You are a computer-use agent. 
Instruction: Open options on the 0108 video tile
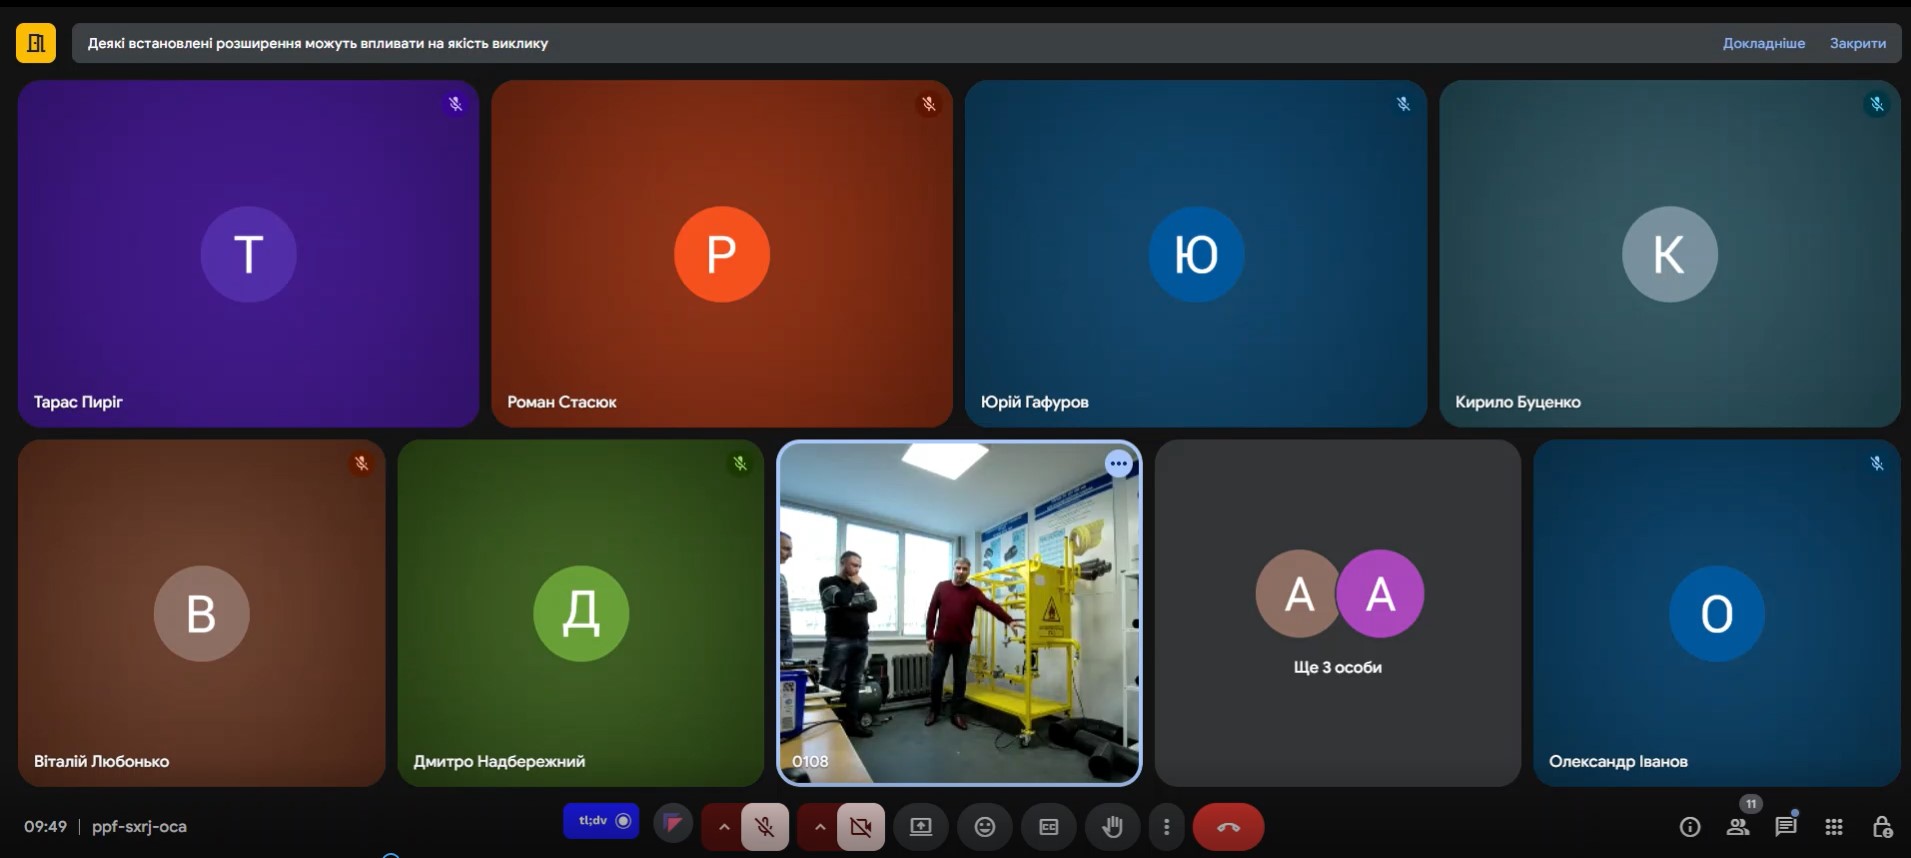pyautogui.click(x=1118, y=463)
